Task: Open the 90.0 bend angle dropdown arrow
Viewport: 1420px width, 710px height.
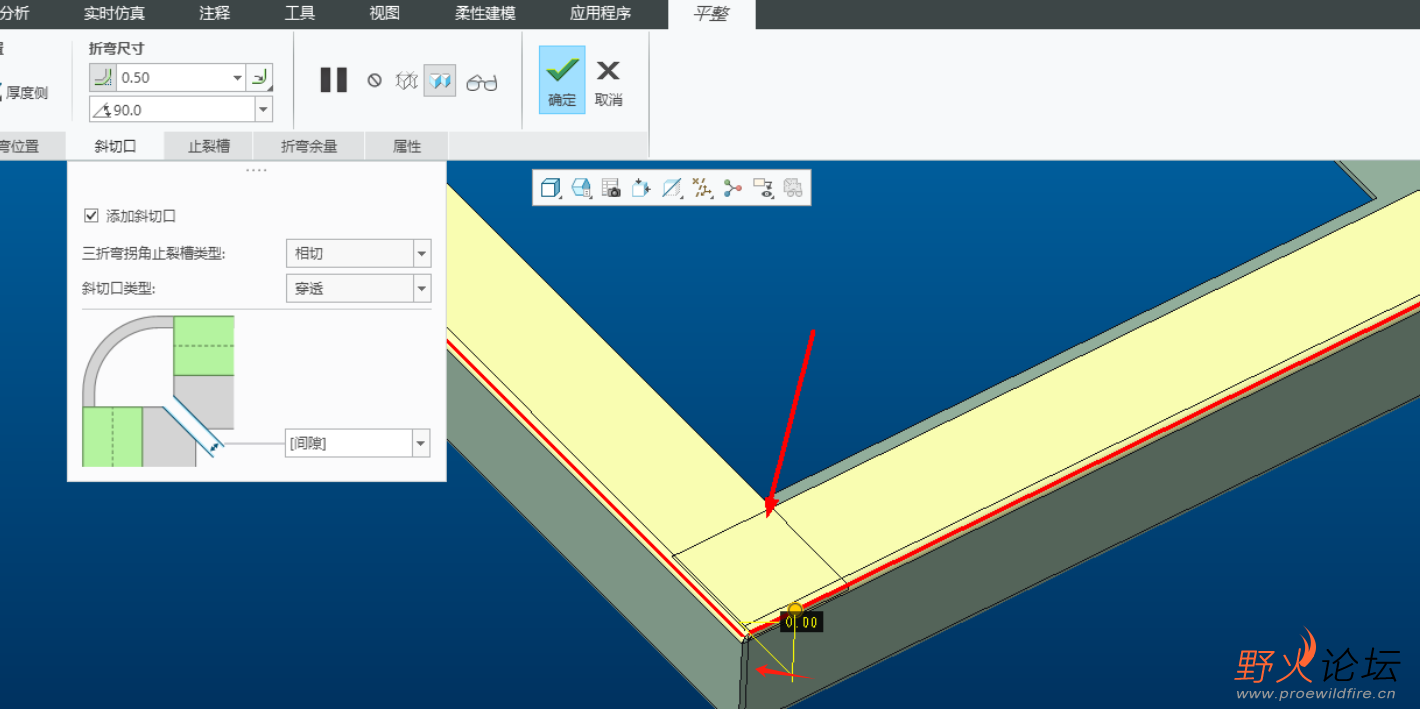Action: coord(264,109)
